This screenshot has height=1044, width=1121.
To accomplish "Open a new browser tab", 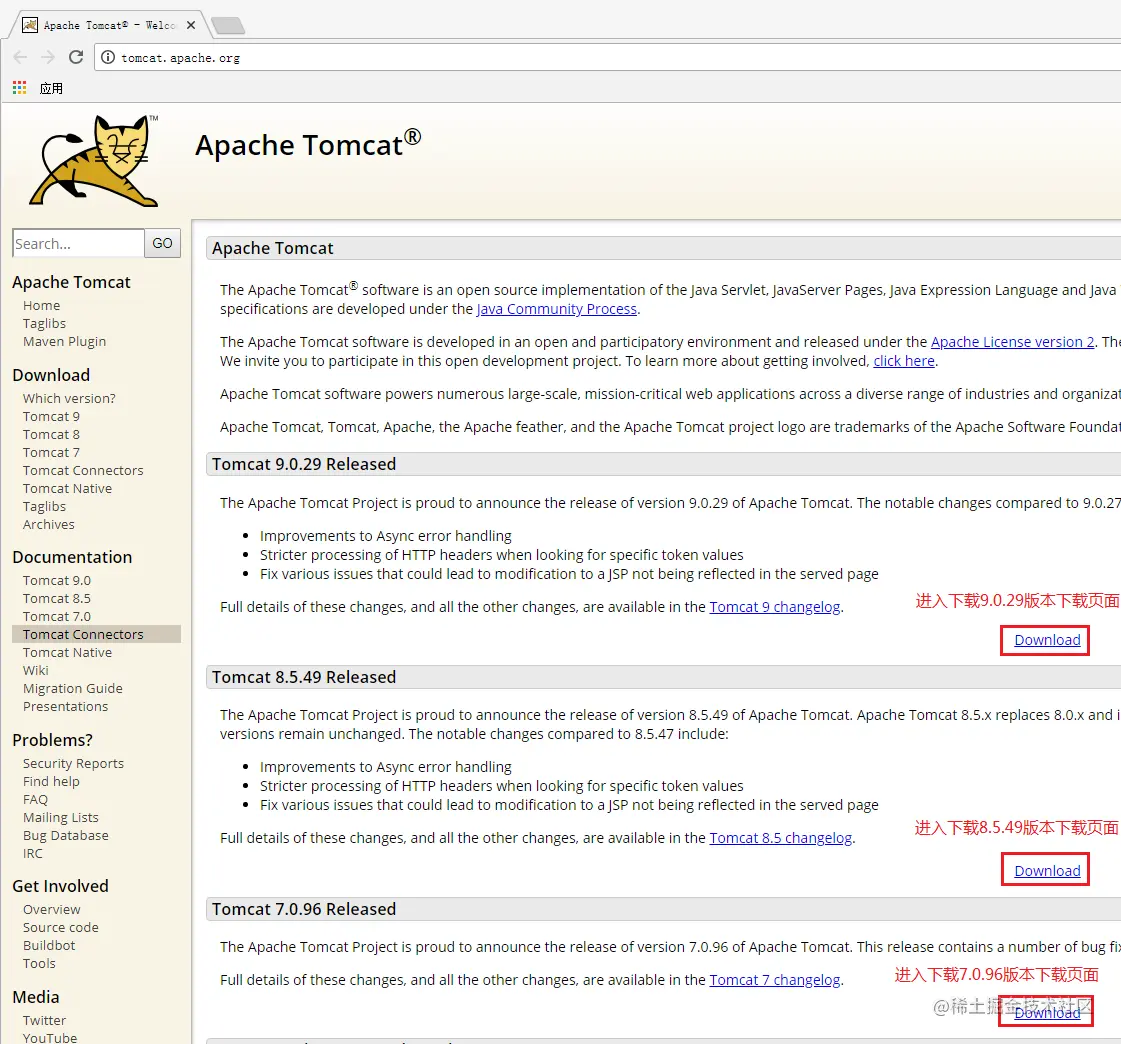I will tap(229, 26).
